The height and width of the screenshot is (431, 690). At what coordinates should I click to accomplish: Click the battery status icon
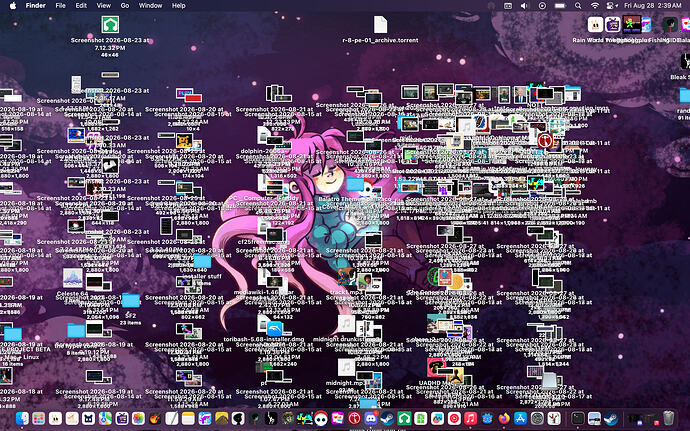pos(560,6)
